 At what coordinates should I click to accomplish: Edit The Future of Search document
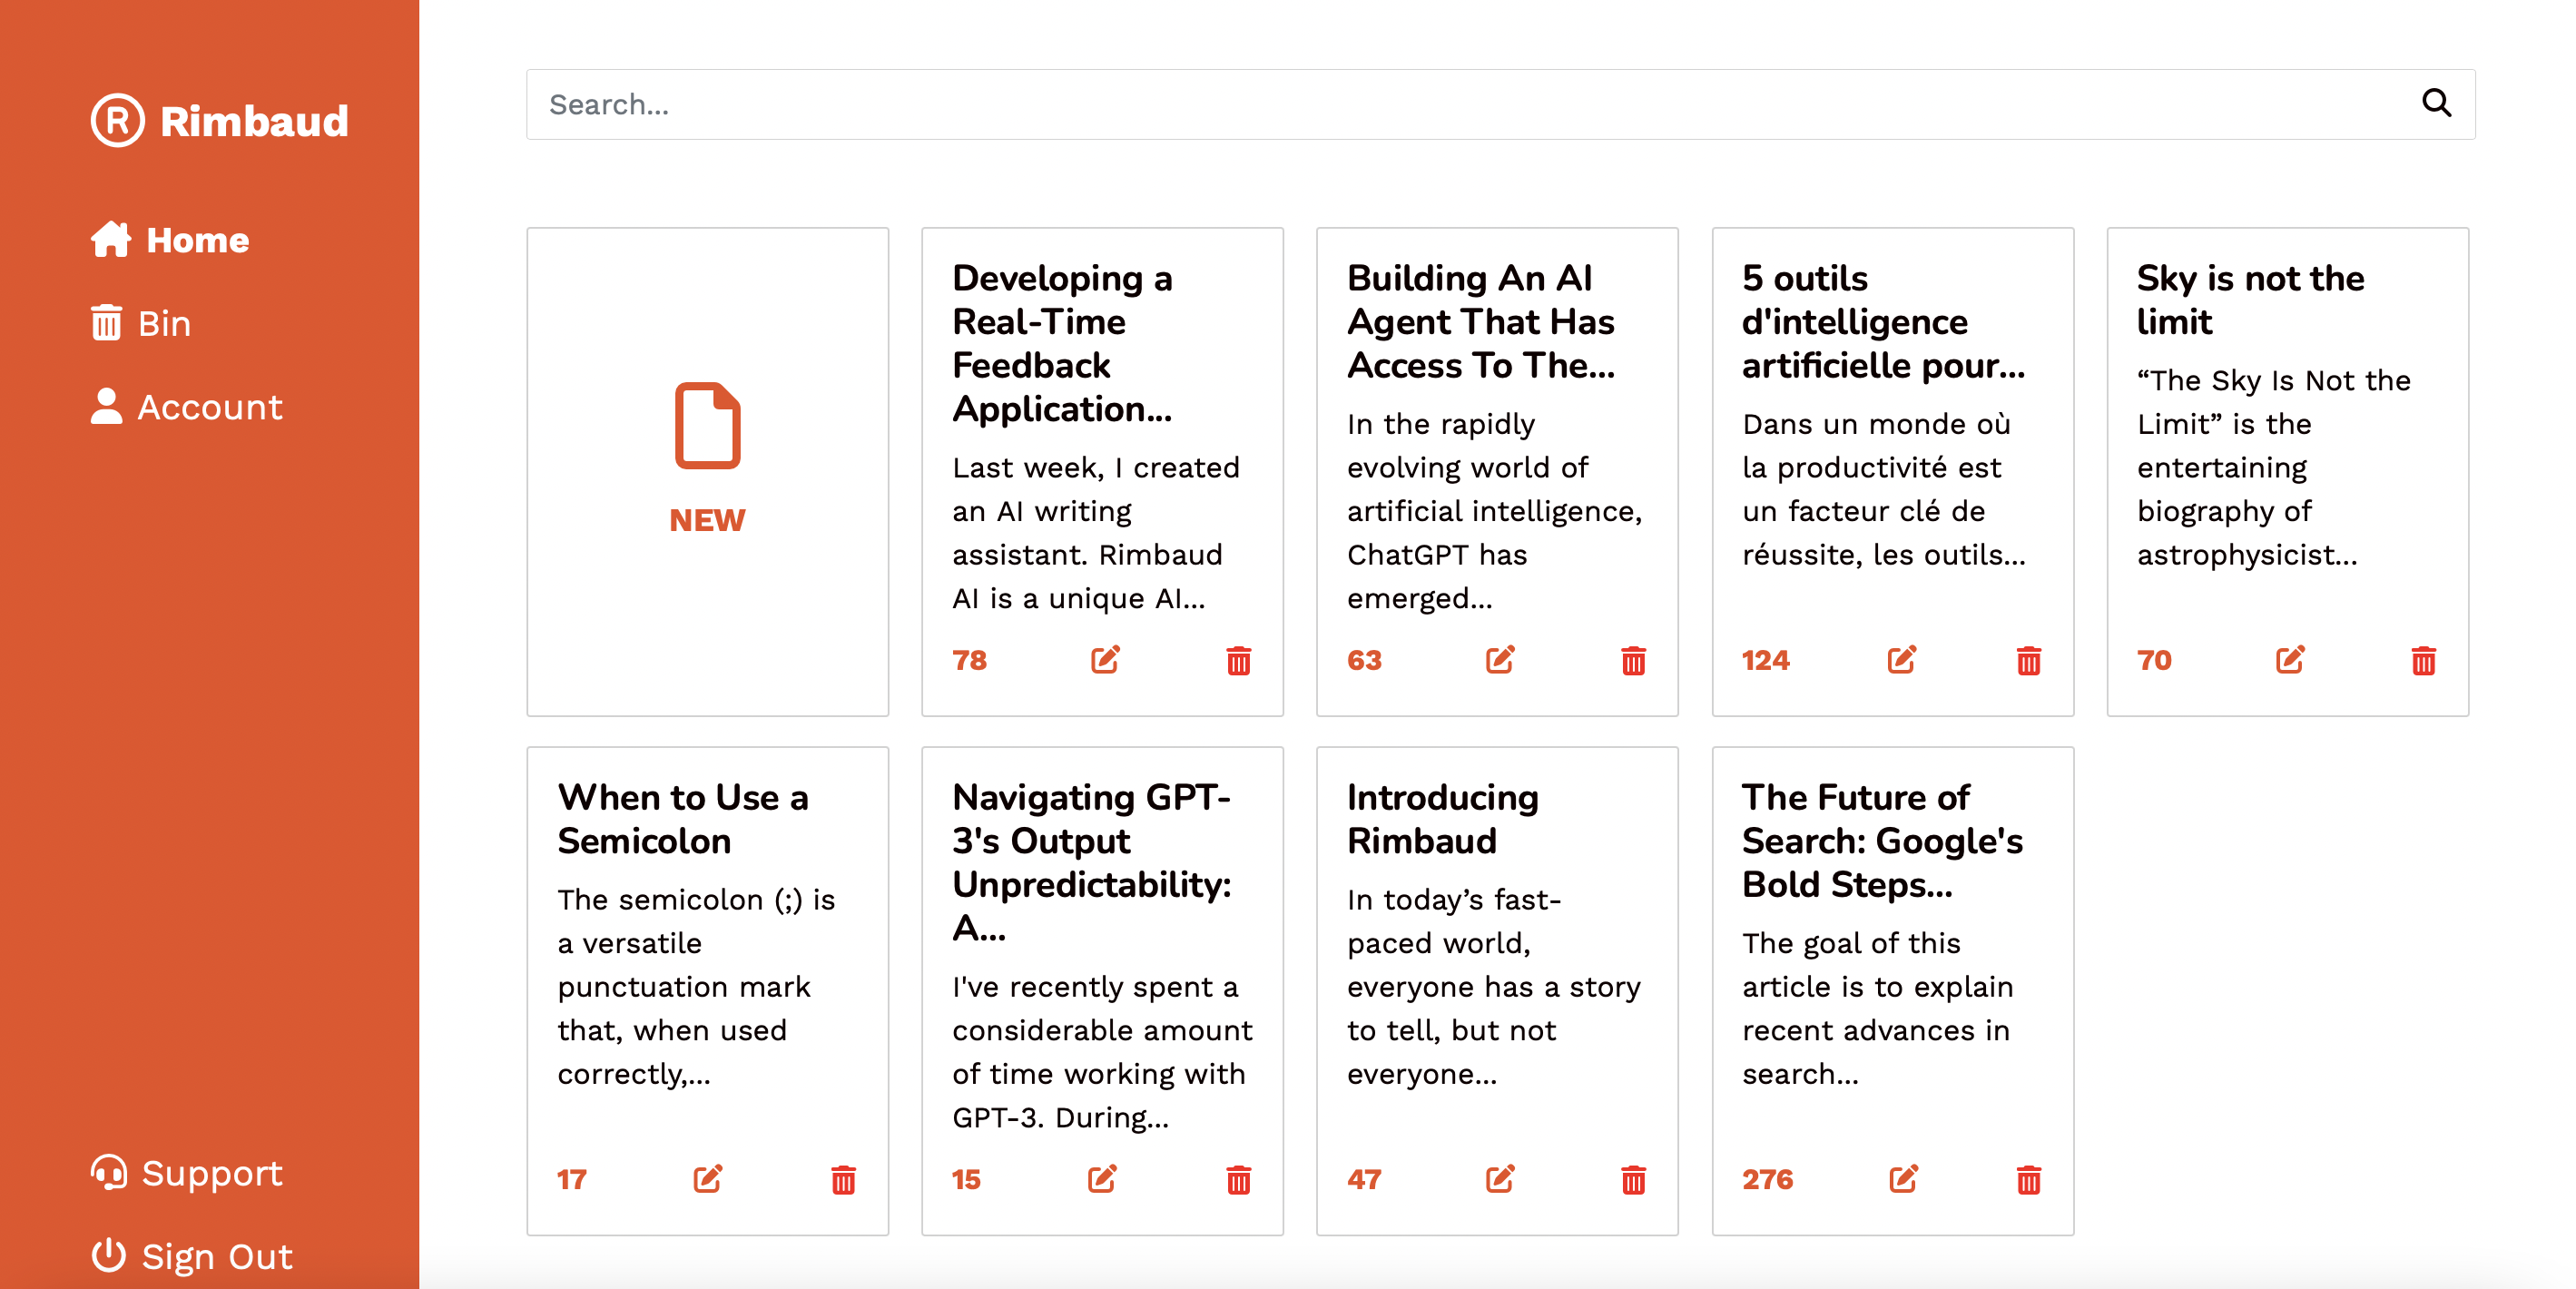(1904, 1179)
